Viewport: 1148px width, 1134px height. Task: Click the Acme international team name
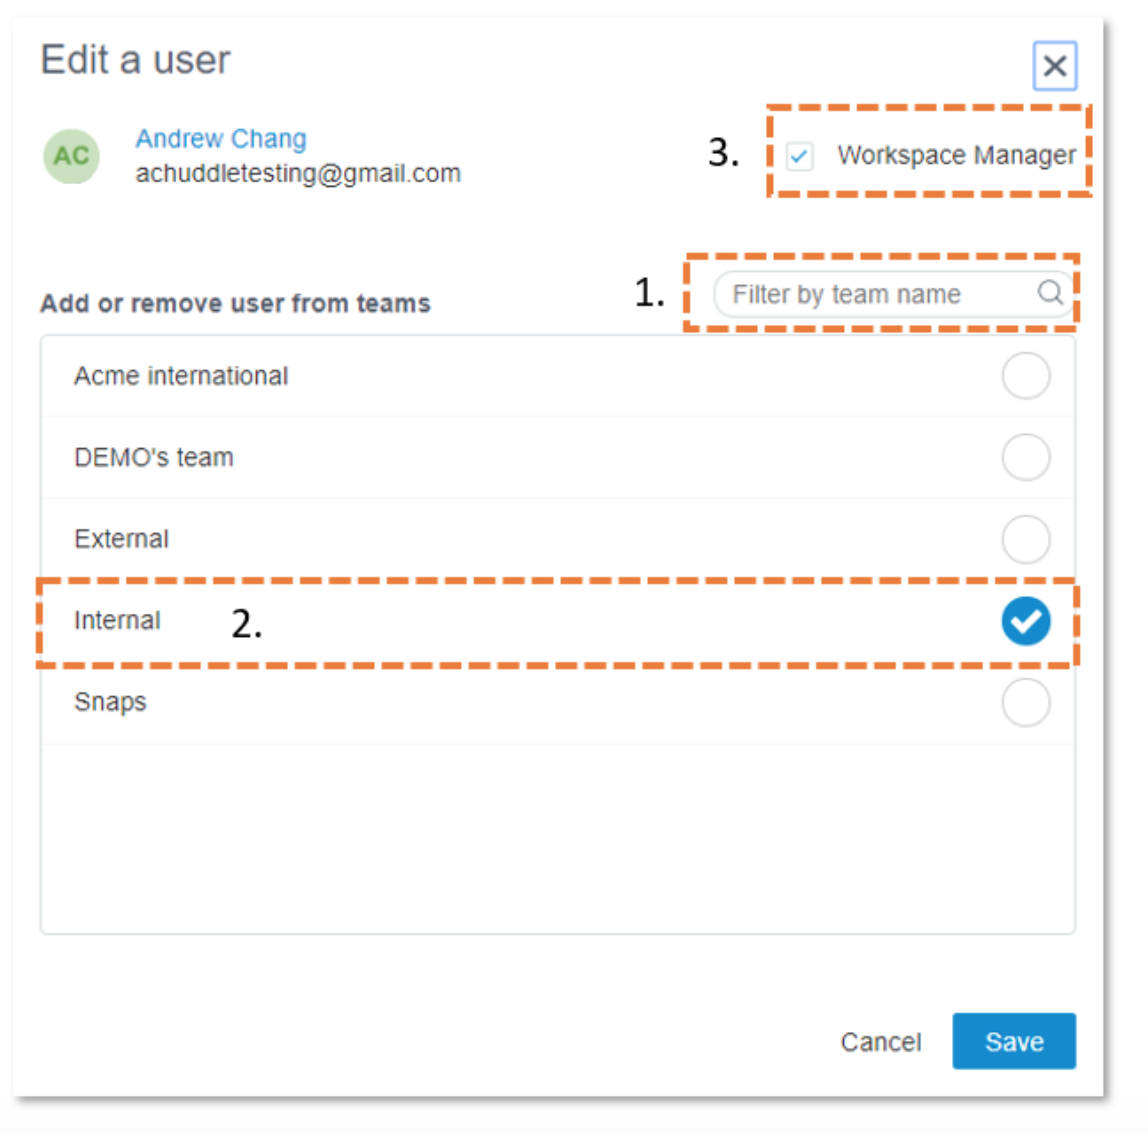181,376
